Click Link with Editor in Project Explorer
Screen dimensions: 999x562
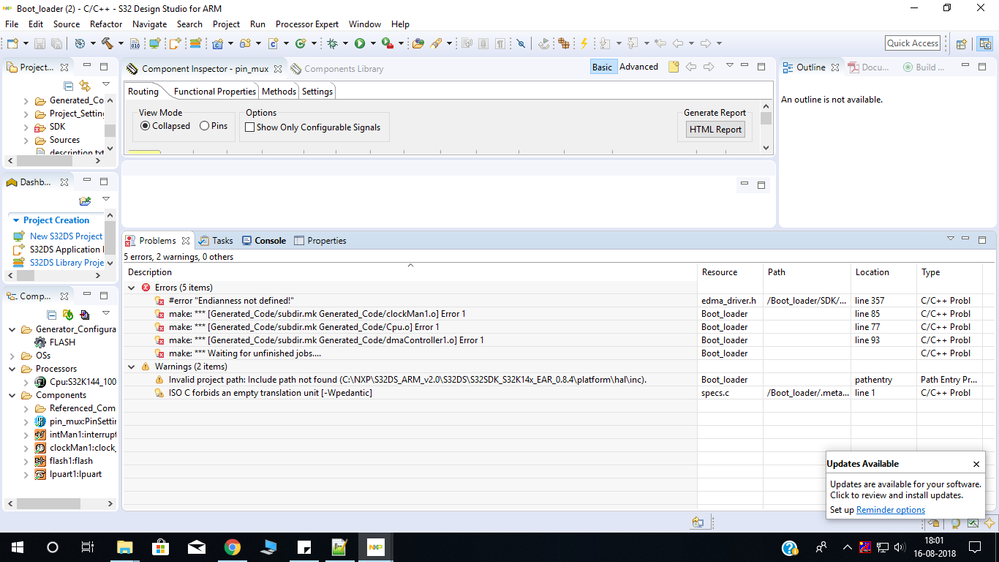click(x=85, y=85)
